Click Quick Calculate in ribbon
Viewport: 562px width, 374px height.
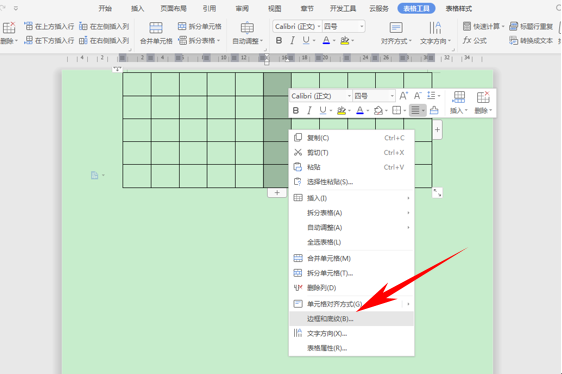(484, 26)
